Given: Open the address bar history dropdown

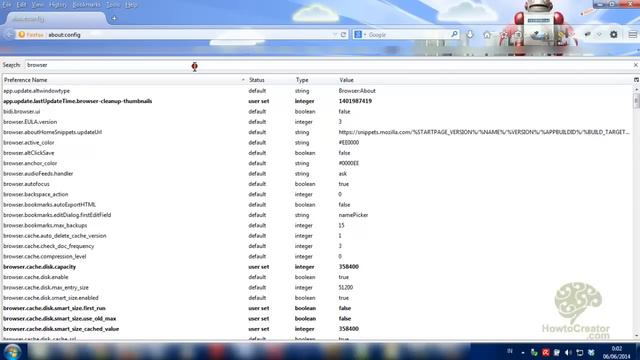Looking at the screenshot, I should coord(335,35).
